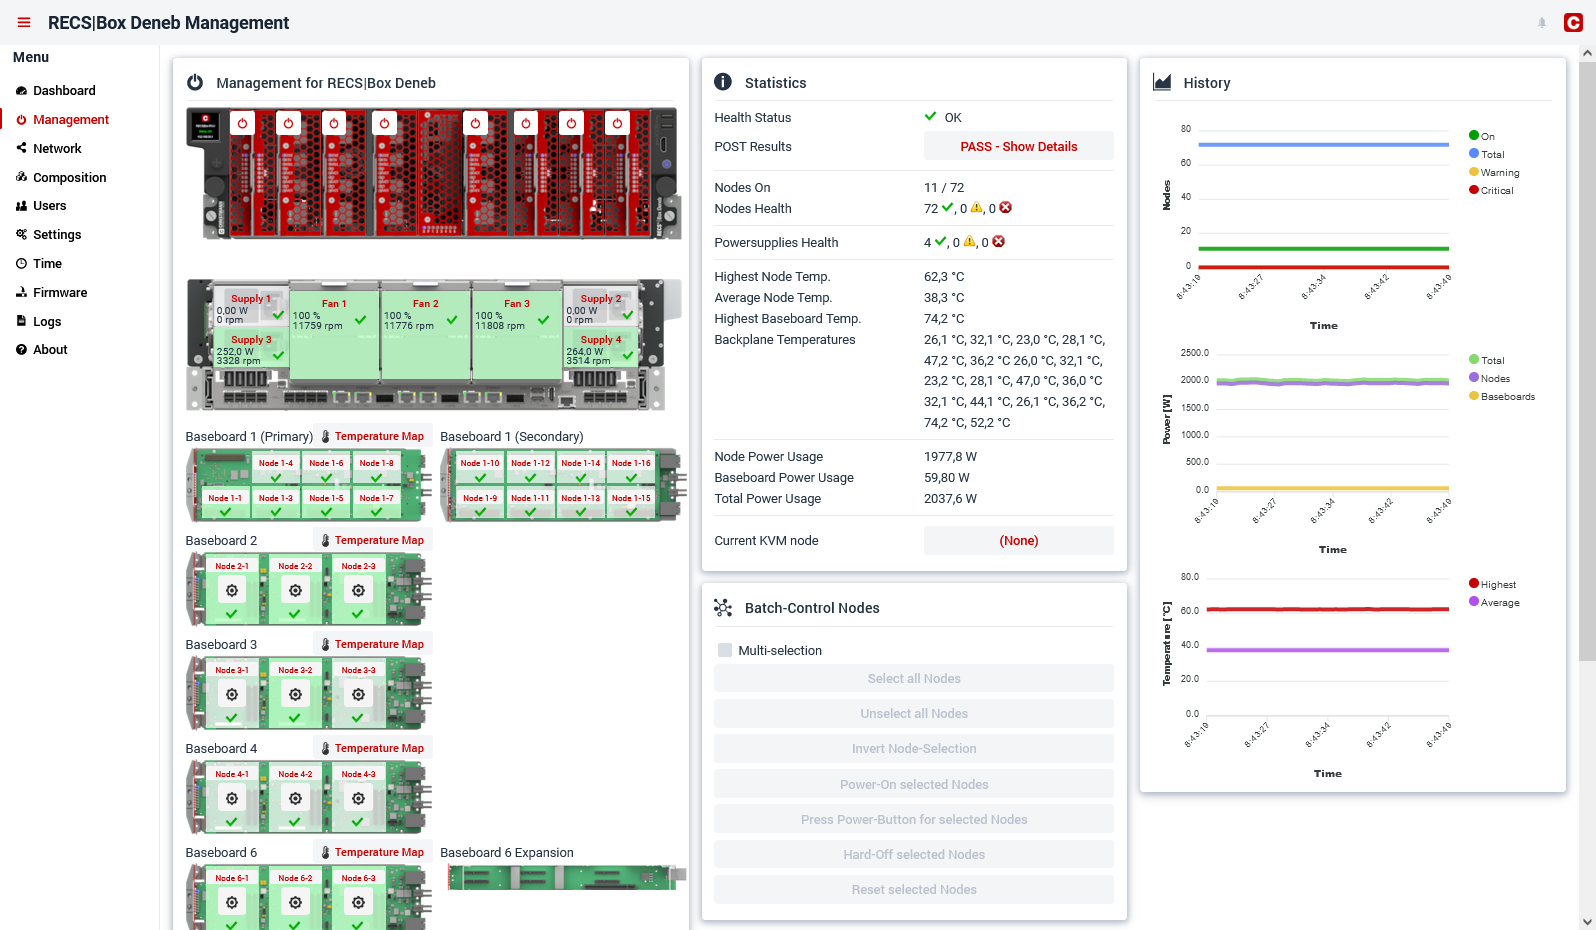Screen dimensions: 1596x930
Task: Click seventh power icon on chassis image
Action: point(571,123)
